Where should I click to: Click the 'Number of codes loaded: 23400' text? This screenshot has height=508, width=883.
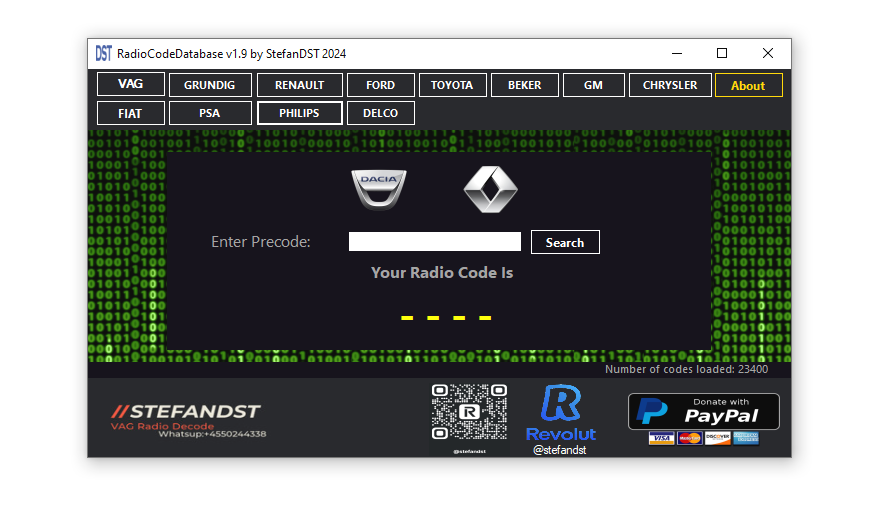click(x=686, y=369)
